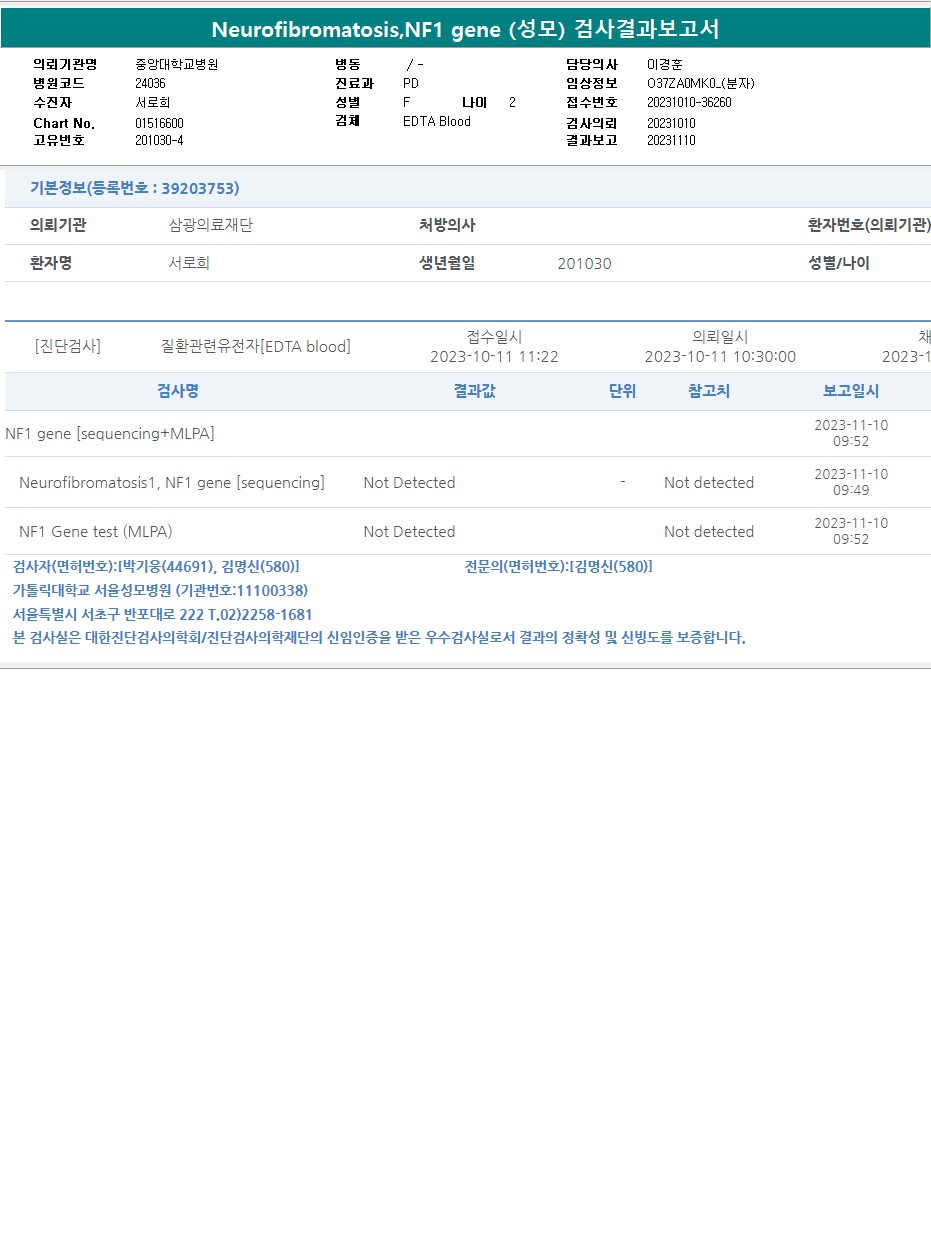This screenshot has height=1233, width=931.
Task: Click the '단위' column header
Action: [622, 391]
